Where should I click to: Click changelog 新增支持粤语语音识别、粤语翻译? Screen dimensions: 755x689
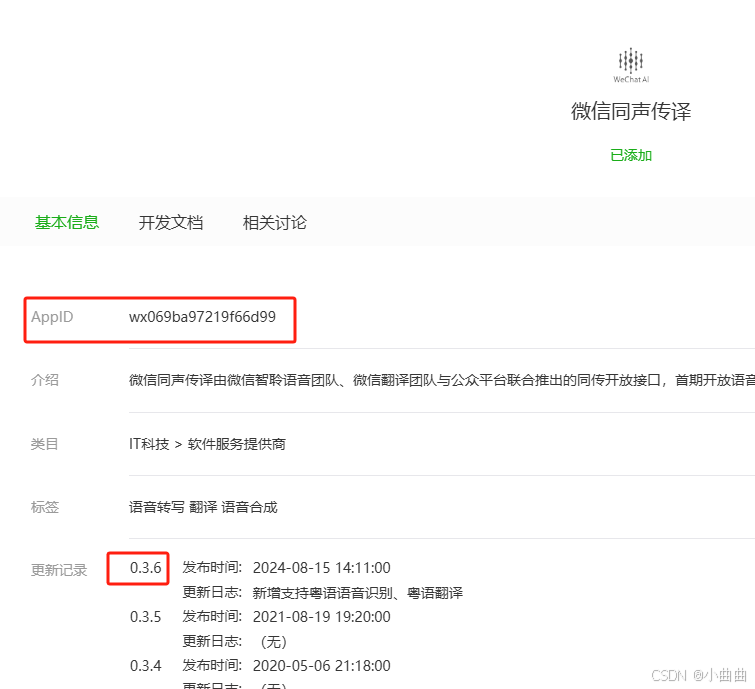(357, 593)
